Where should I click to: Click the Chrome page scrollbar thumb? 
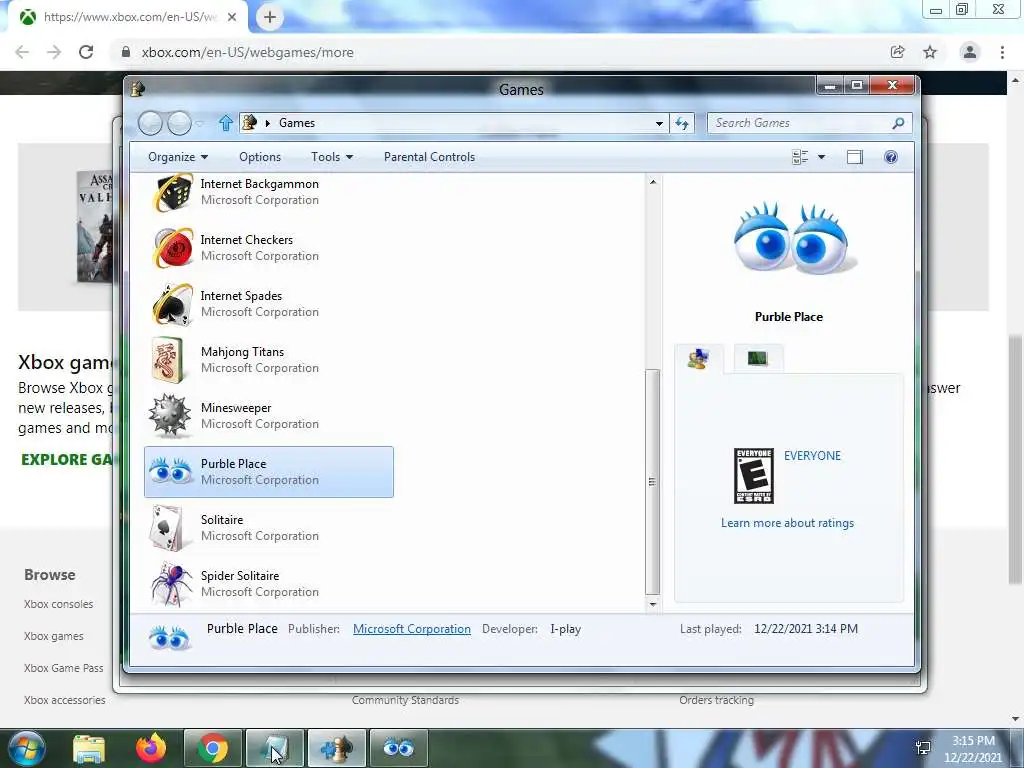tap(1015, 459)
